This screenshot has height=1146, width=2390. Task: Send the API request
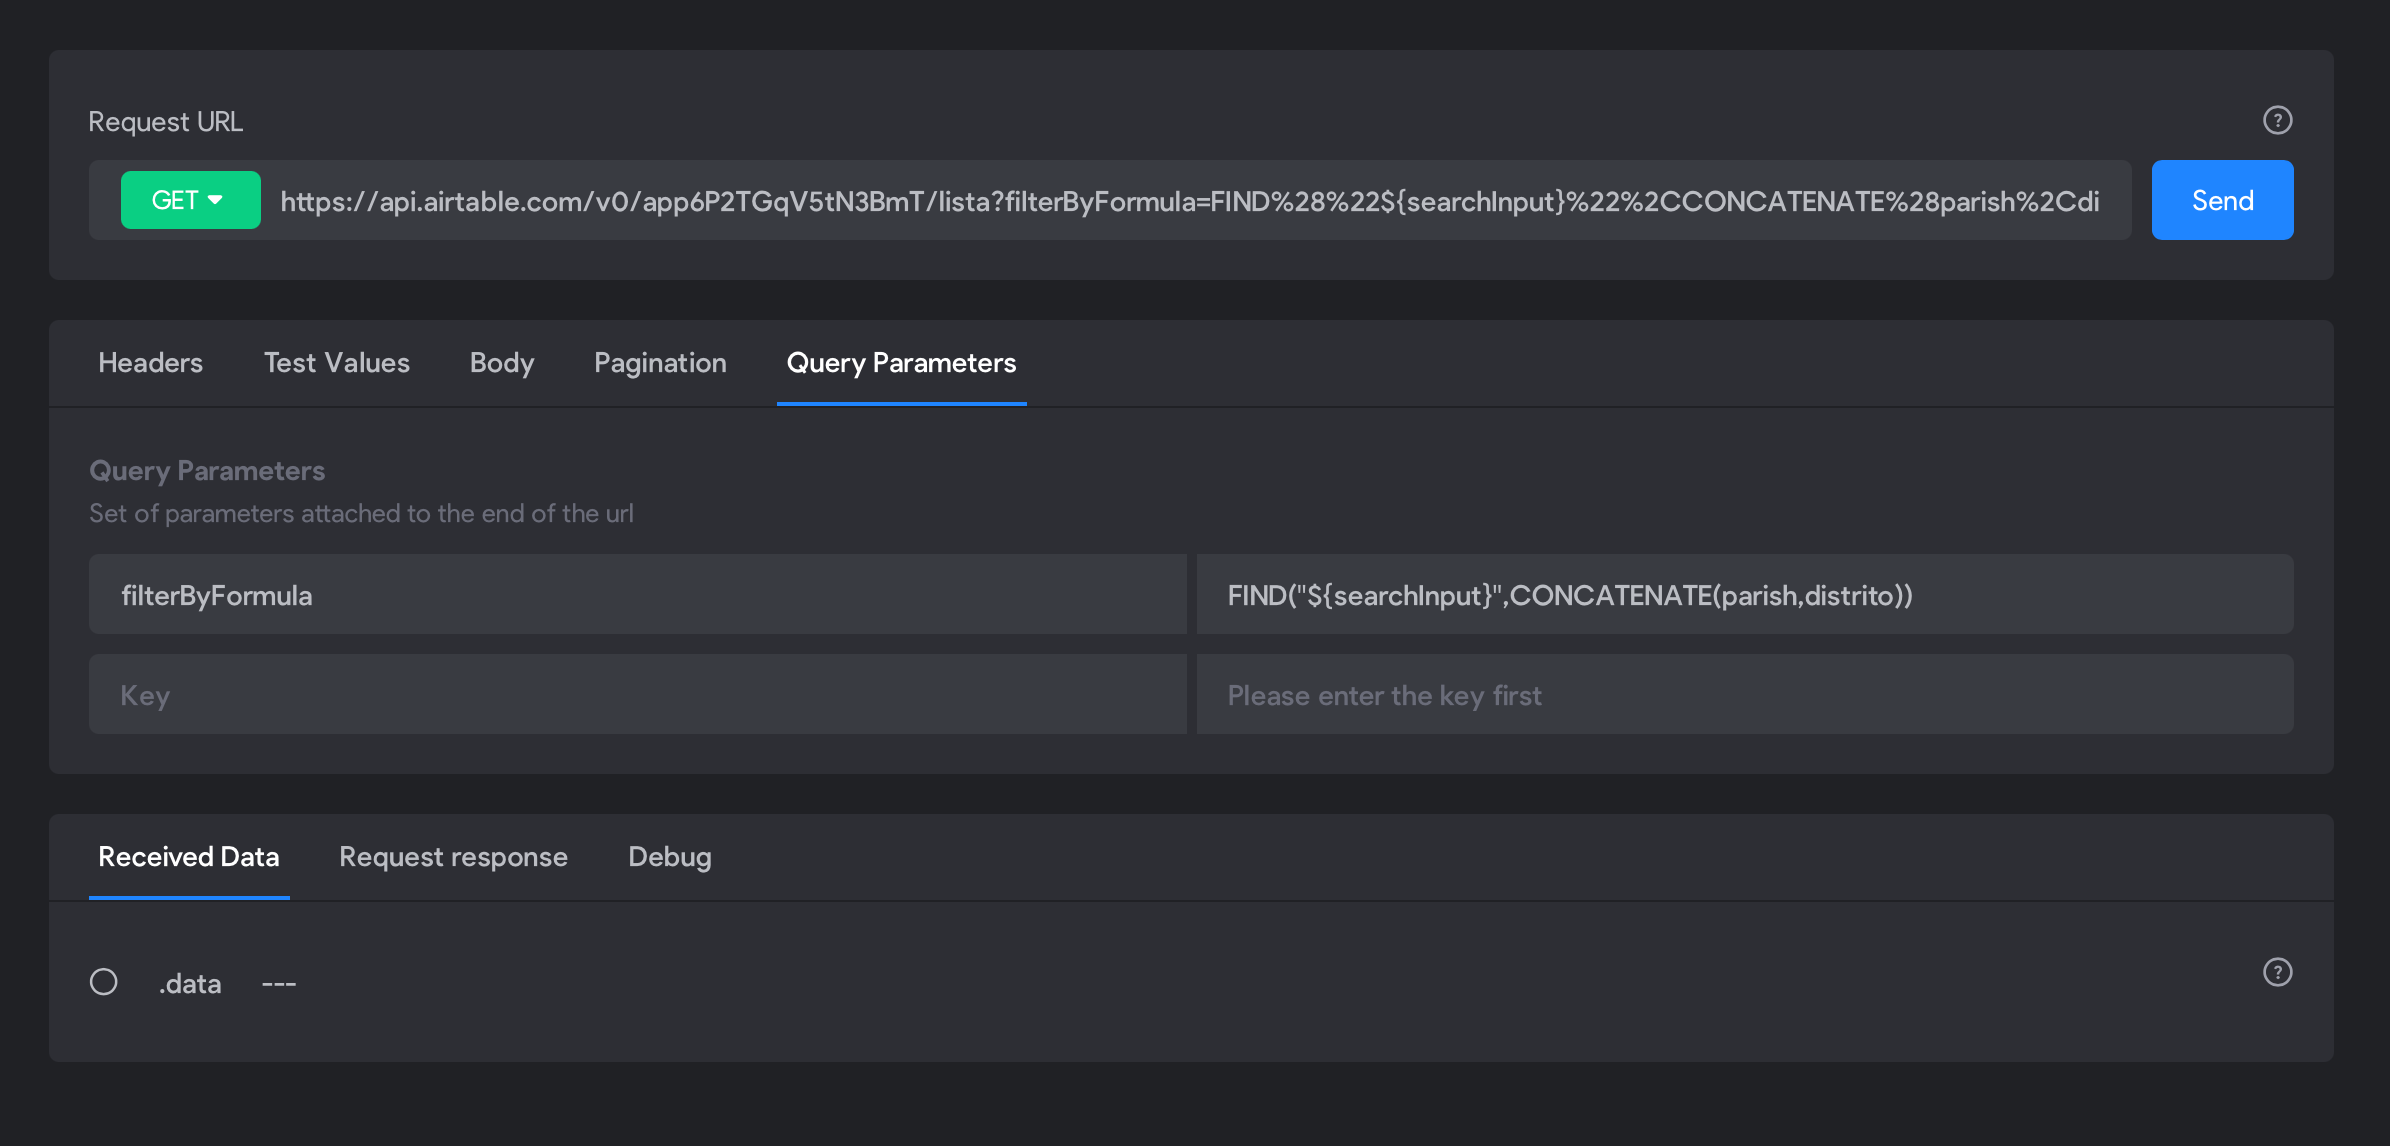pos(2222,200)
